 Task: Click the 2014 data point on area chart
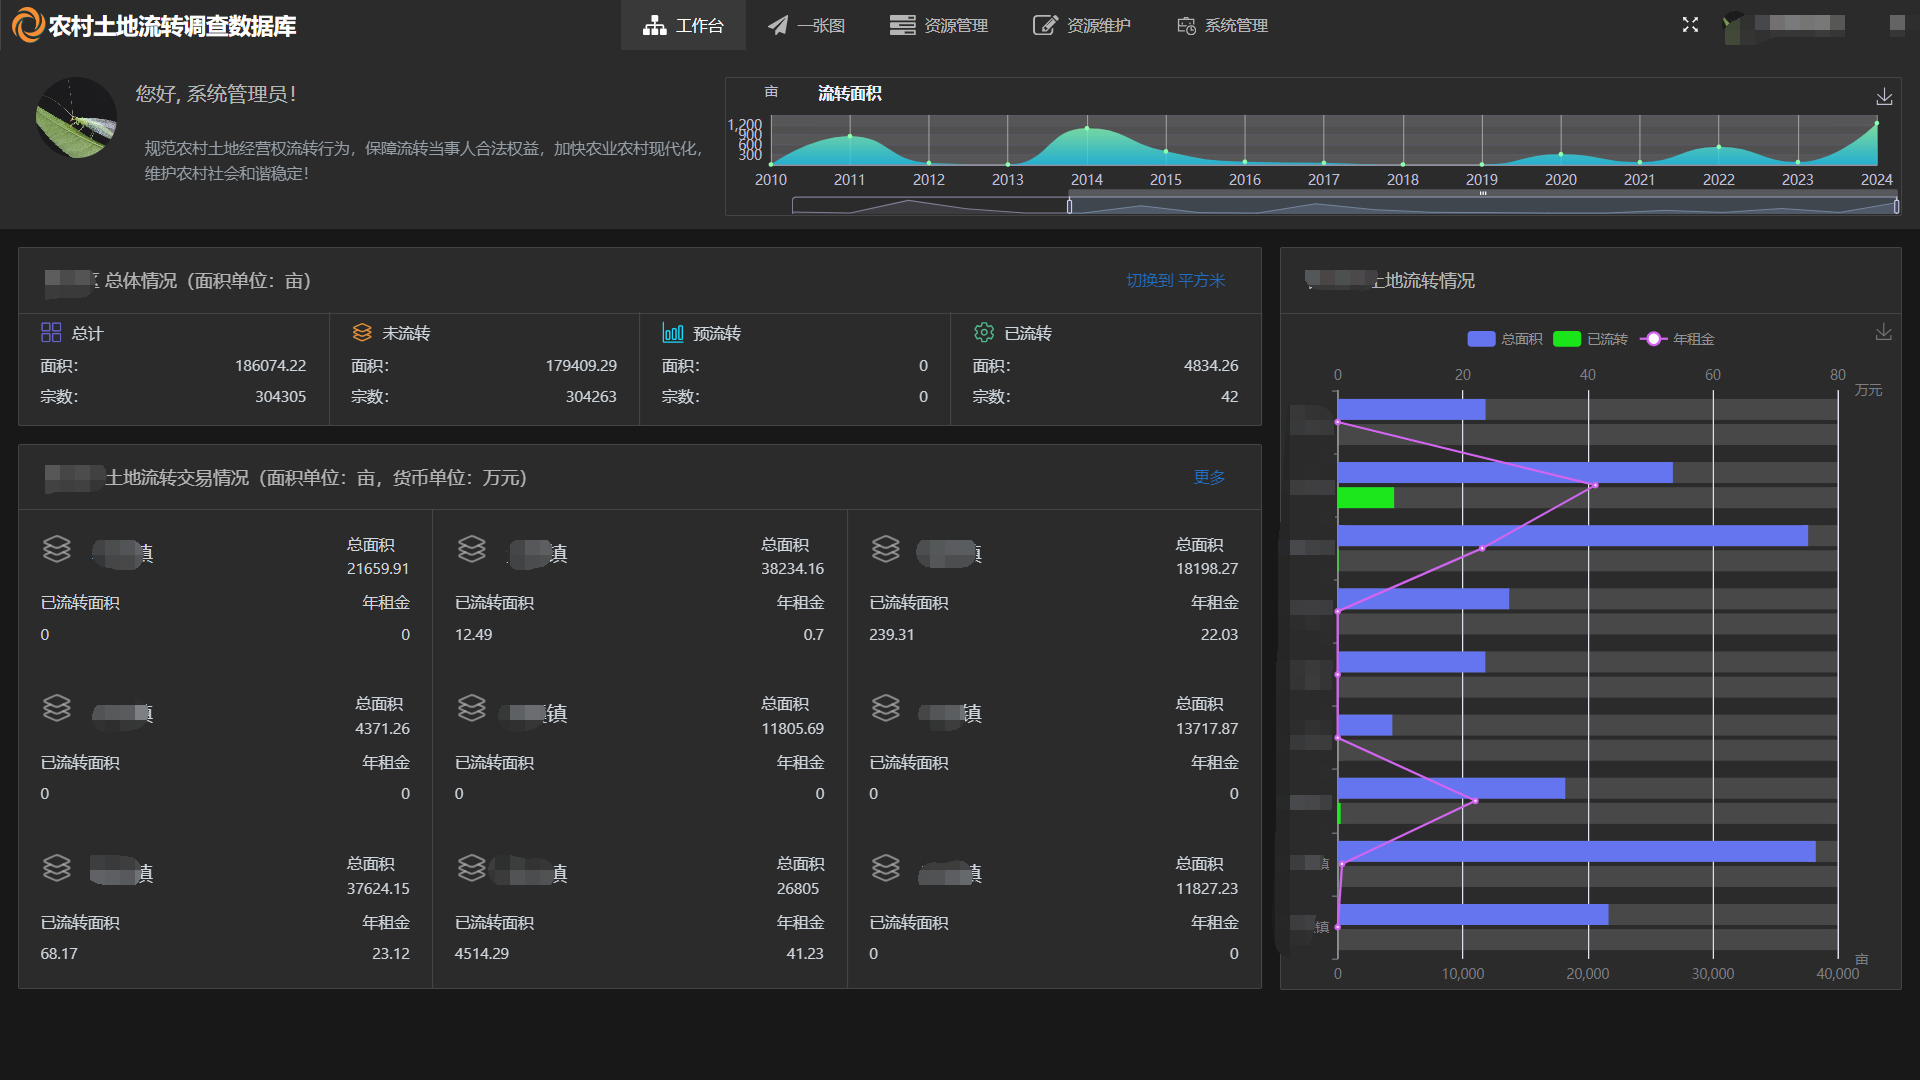coord(1087,128)
